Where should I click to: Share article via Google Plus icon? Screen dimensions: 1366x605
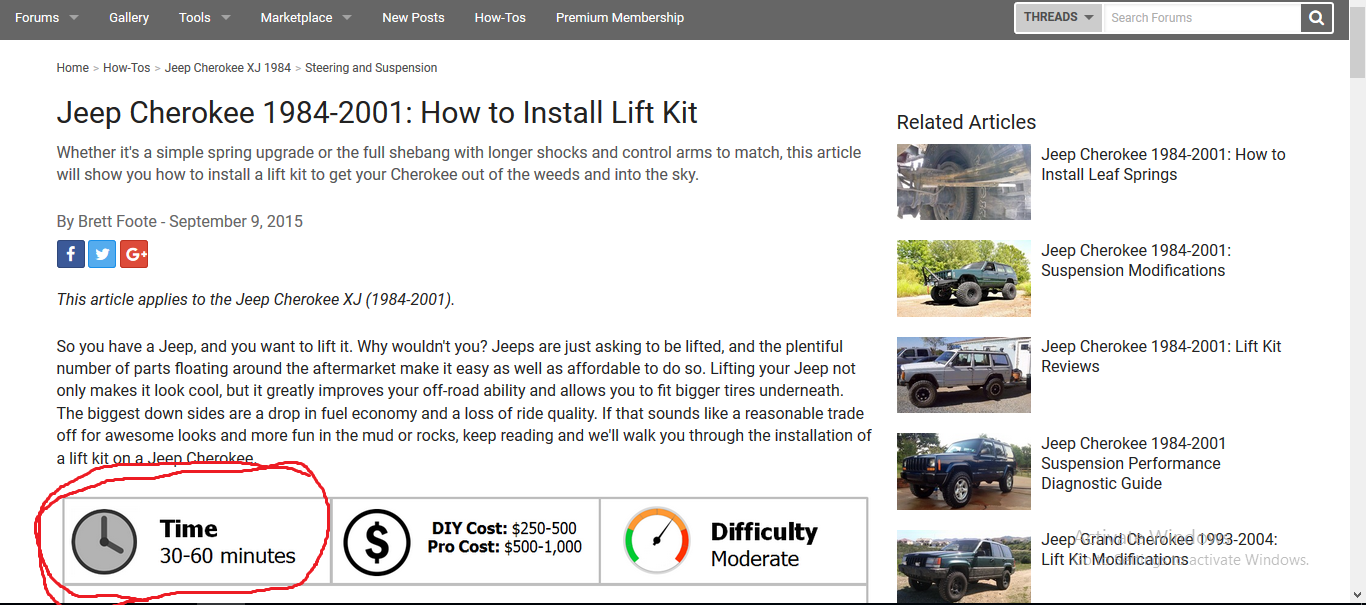[134, 254]
